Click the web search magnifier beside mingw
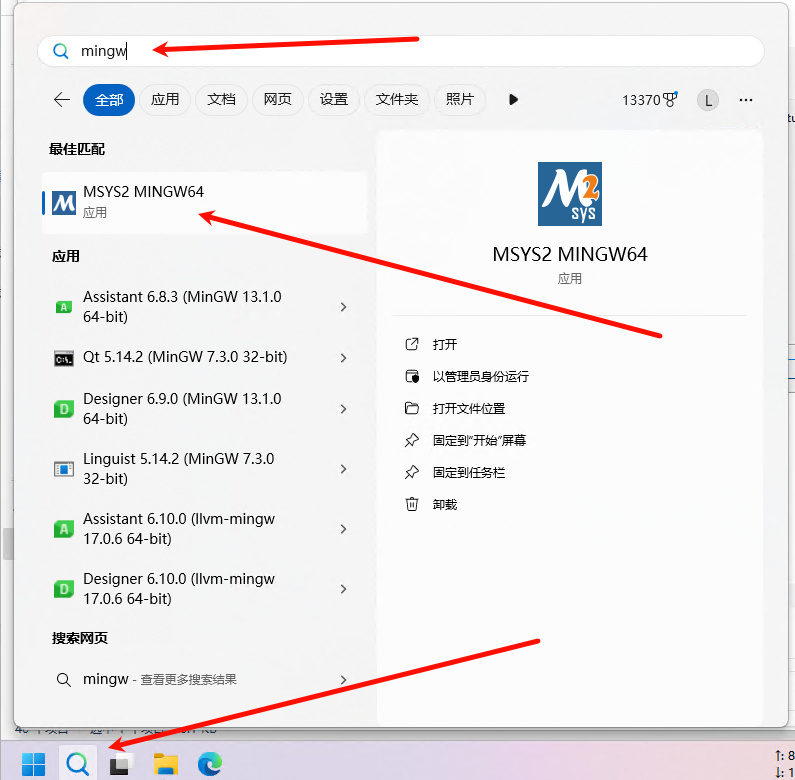 [64, 680]
